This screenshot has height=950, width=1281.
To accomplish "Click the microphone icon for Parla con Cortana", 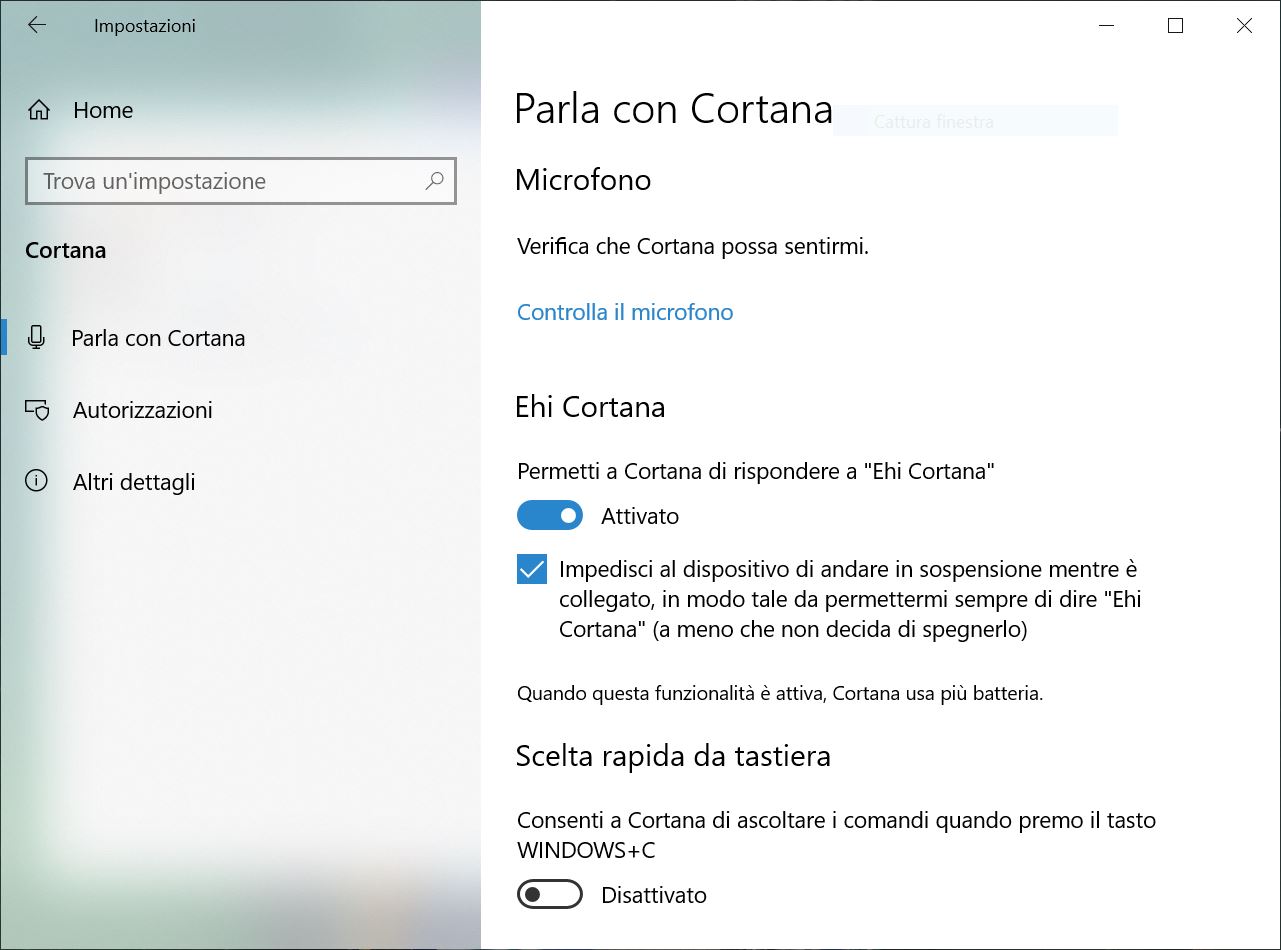I will click(37, 338).
